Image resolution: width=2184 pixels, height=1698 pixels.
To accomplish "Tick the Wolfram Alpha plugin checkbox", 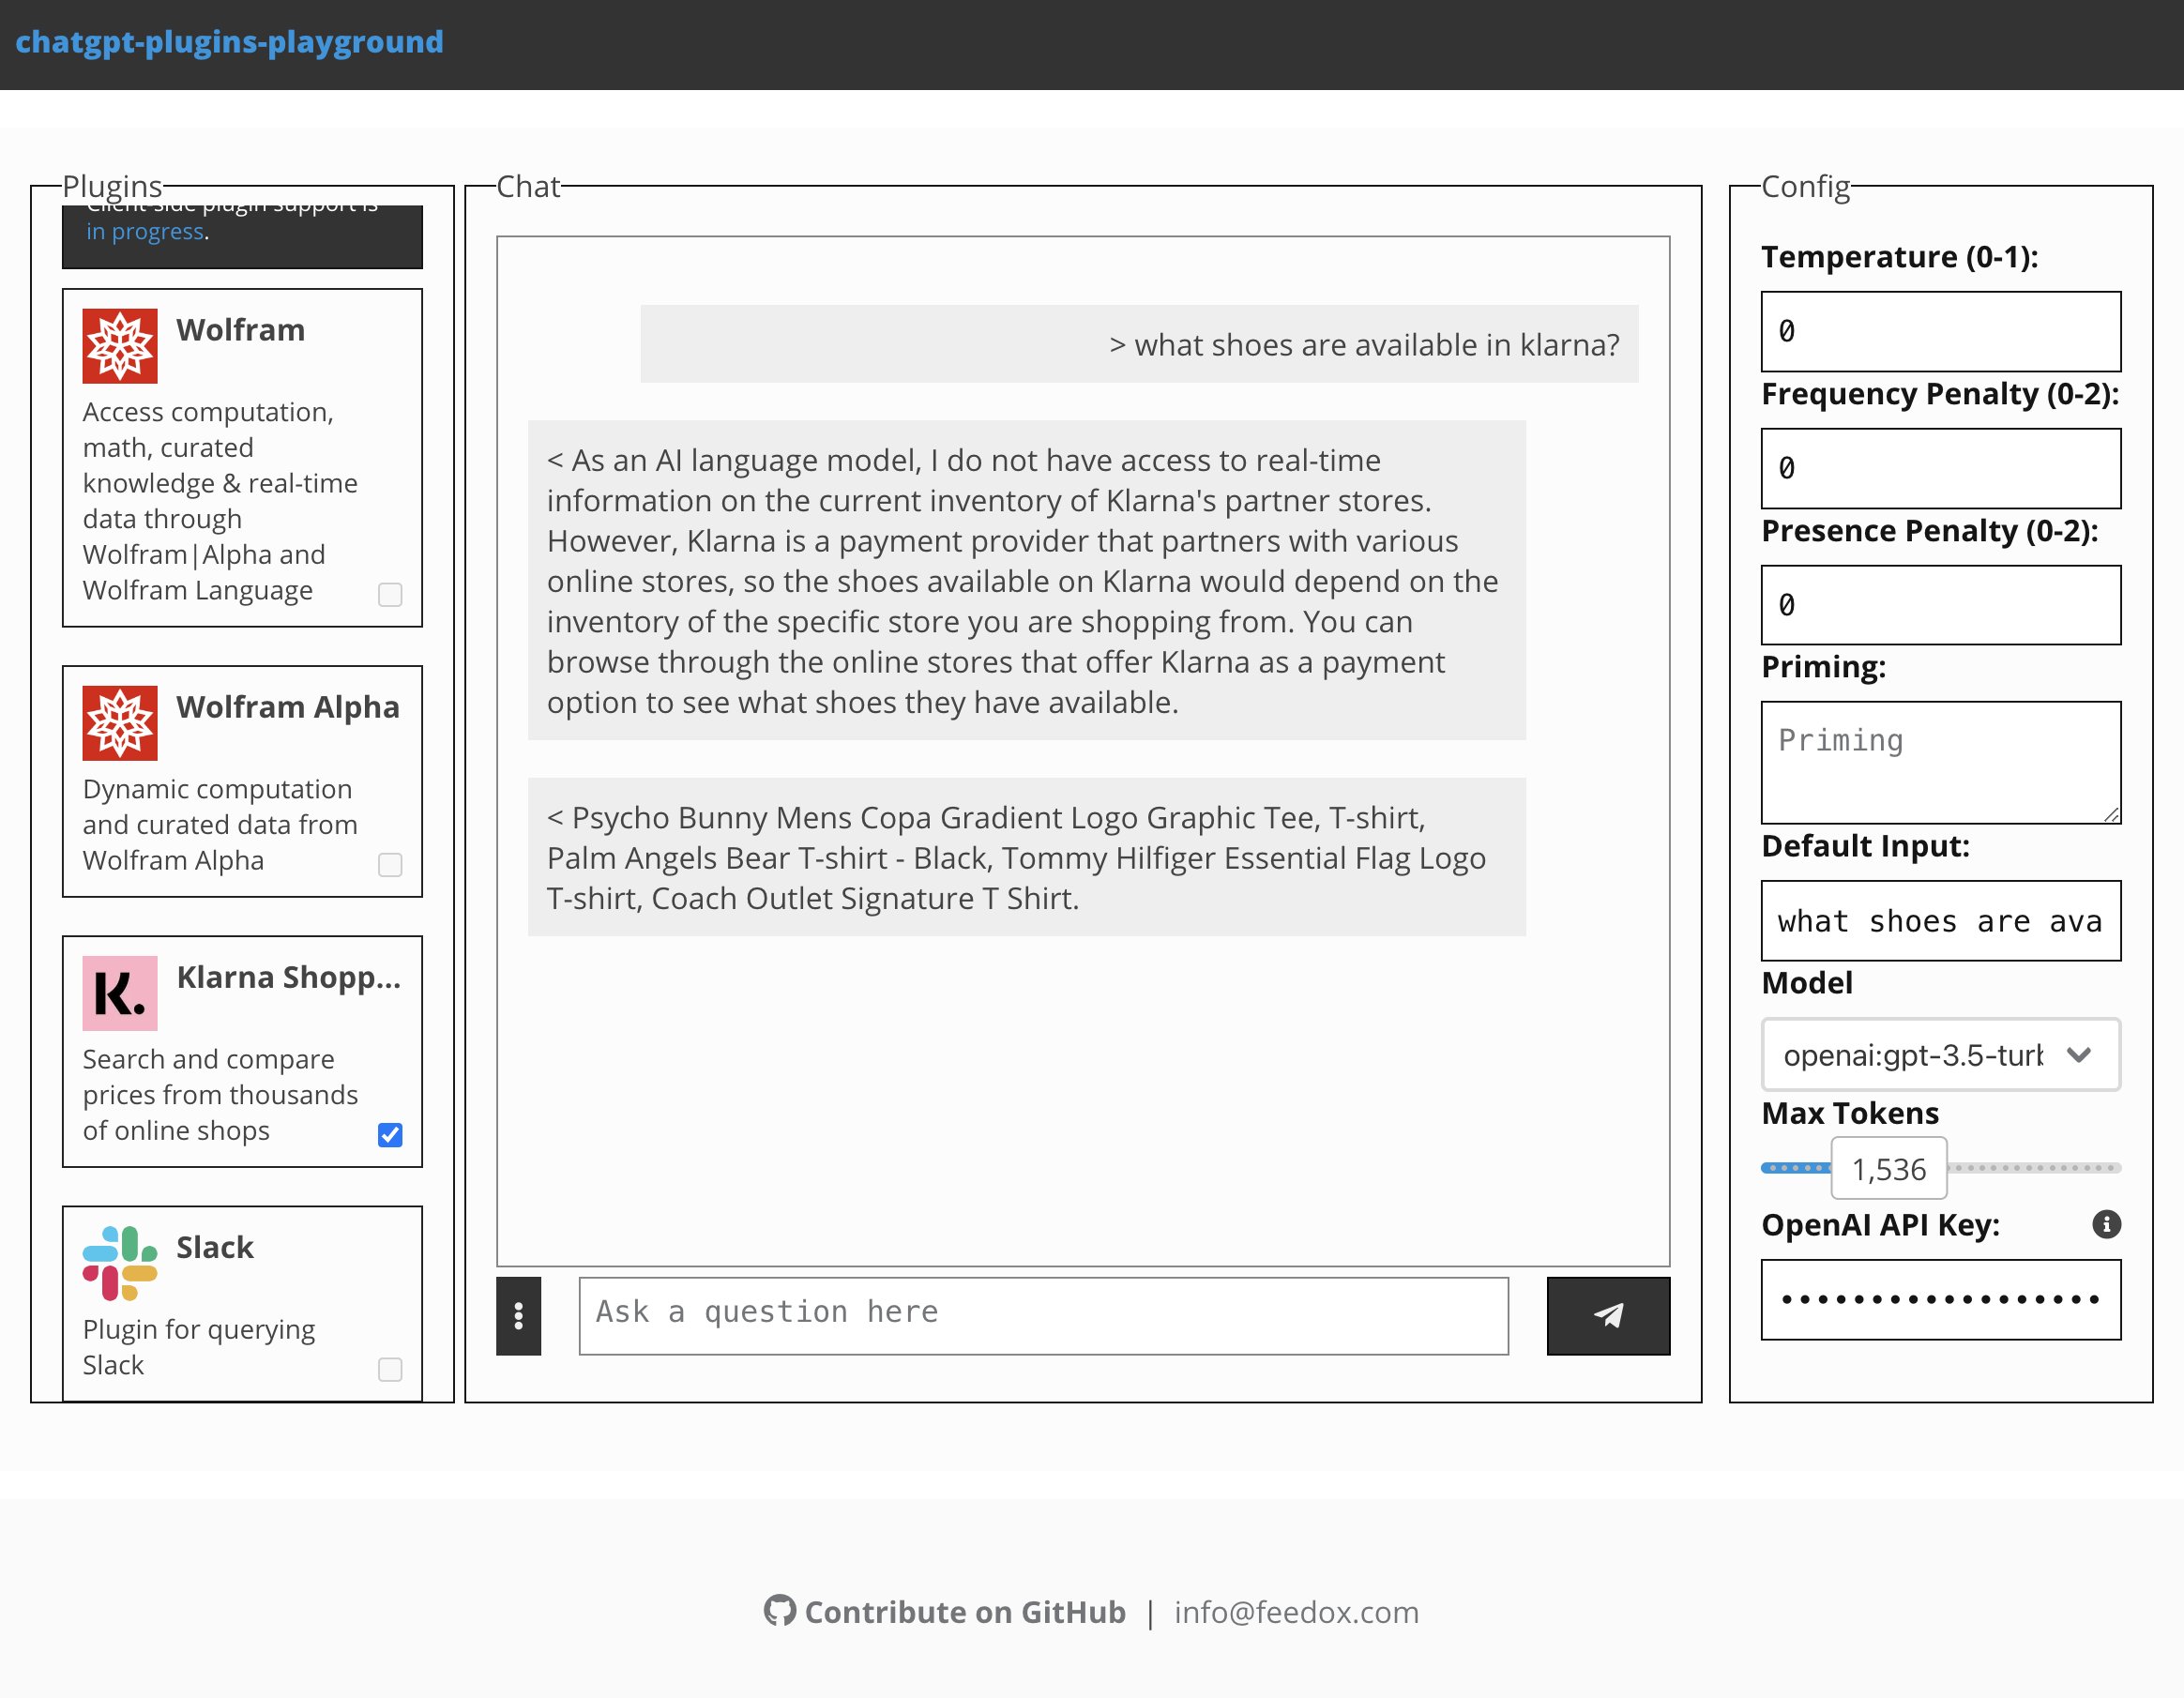I will pos(390,865).
